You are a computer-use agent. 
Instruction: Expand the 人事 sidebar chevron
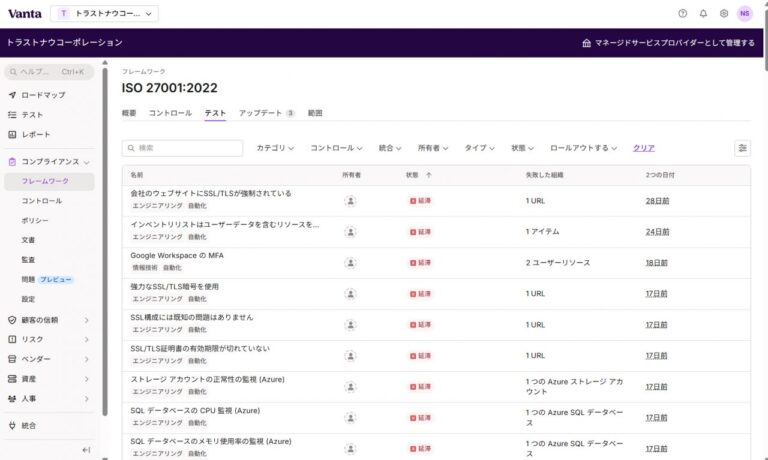[x=87, y=399]
